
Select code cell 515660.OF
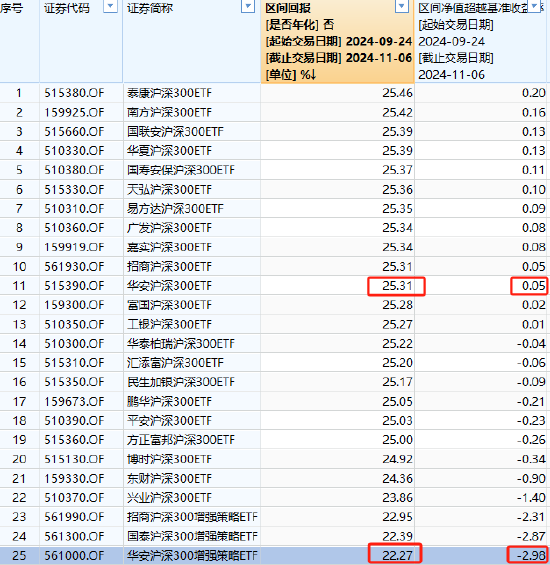(74, 132)
